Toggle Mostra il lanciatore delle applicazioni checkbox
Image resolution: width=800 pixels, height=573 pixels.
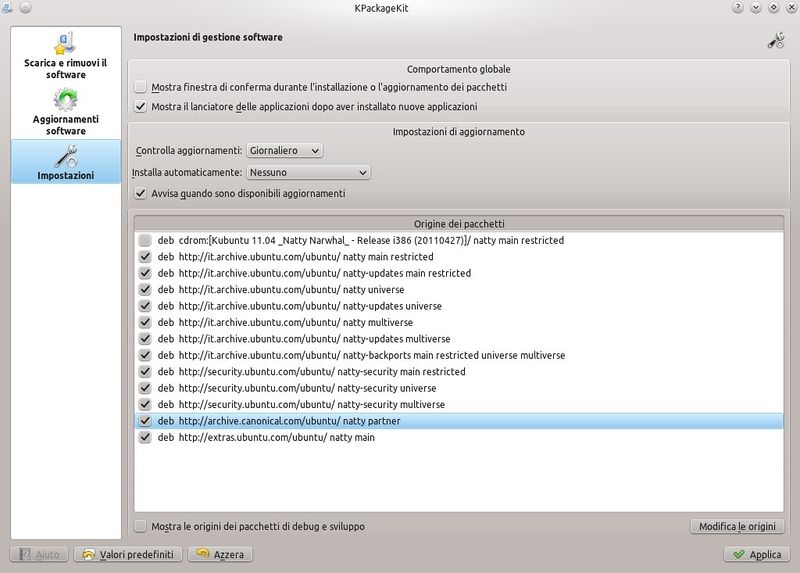coord(141,106)
